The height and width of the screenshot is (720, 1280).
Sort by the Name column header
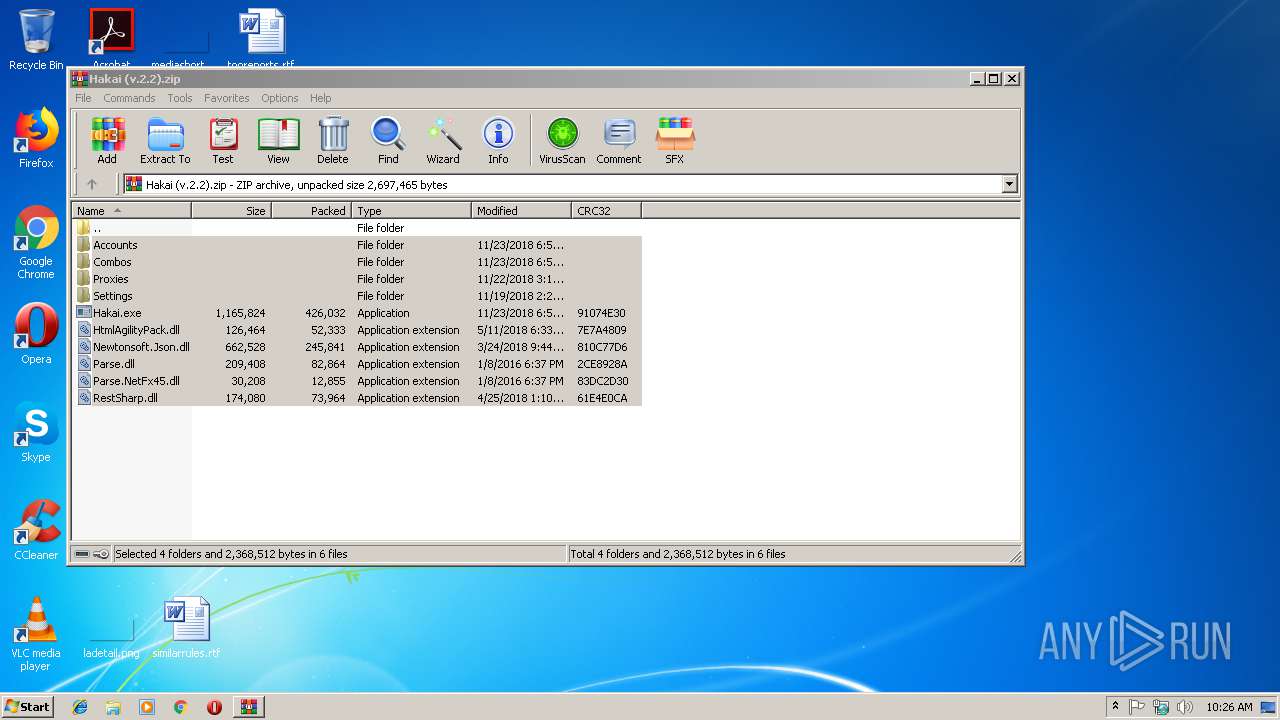point(131,211)
